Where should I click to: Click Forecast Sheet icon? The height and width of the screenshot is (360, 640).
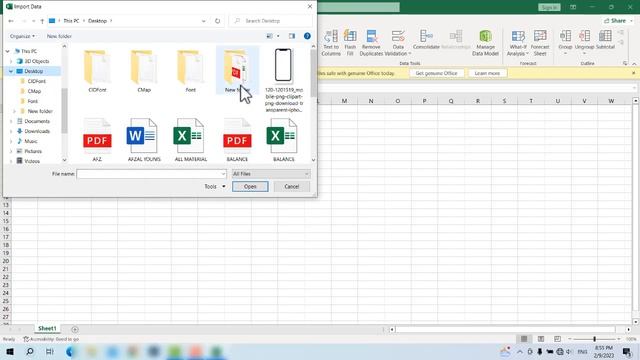tap(540, 42)
